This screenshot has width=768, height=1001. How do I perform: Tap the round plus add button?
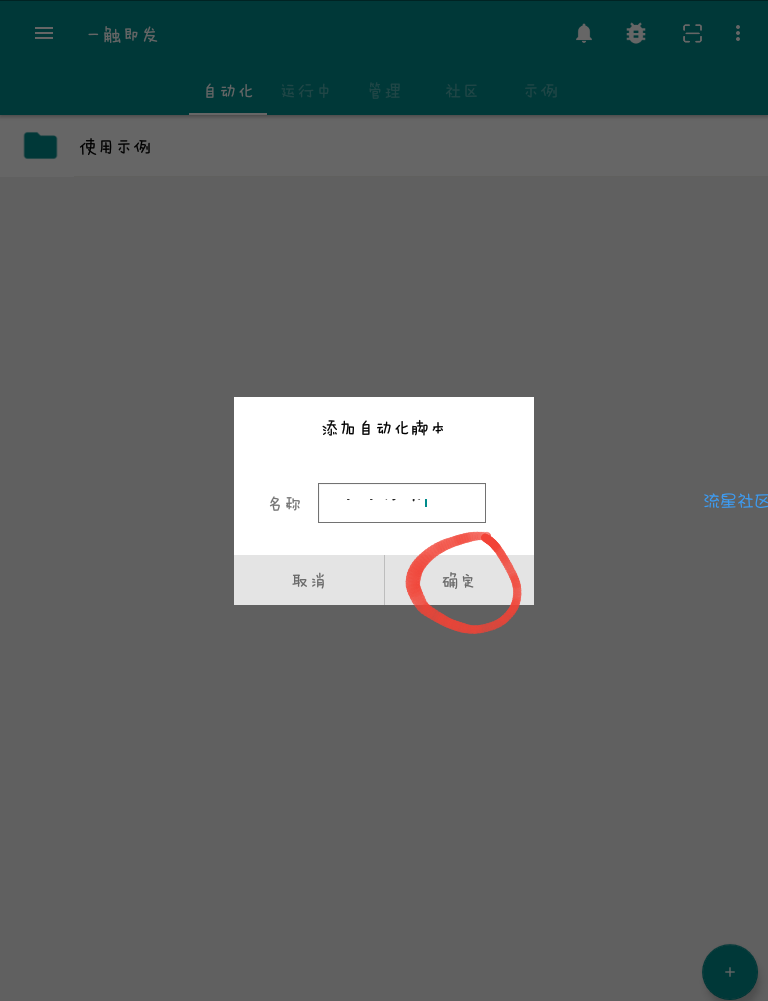730,972
